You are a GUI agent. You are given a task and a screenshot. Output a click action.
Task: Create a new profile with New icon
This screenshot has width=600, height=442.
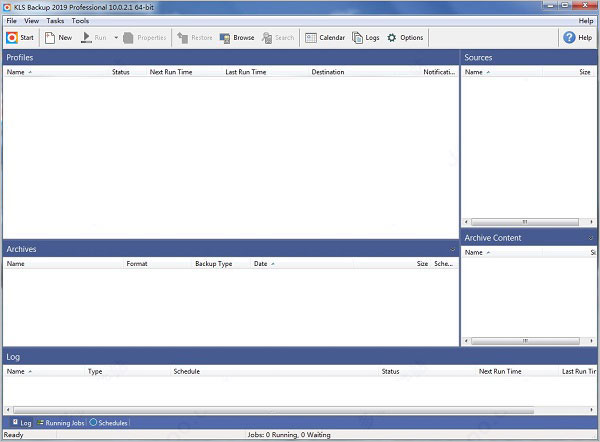pyautogui.click(x=50, y=38)
